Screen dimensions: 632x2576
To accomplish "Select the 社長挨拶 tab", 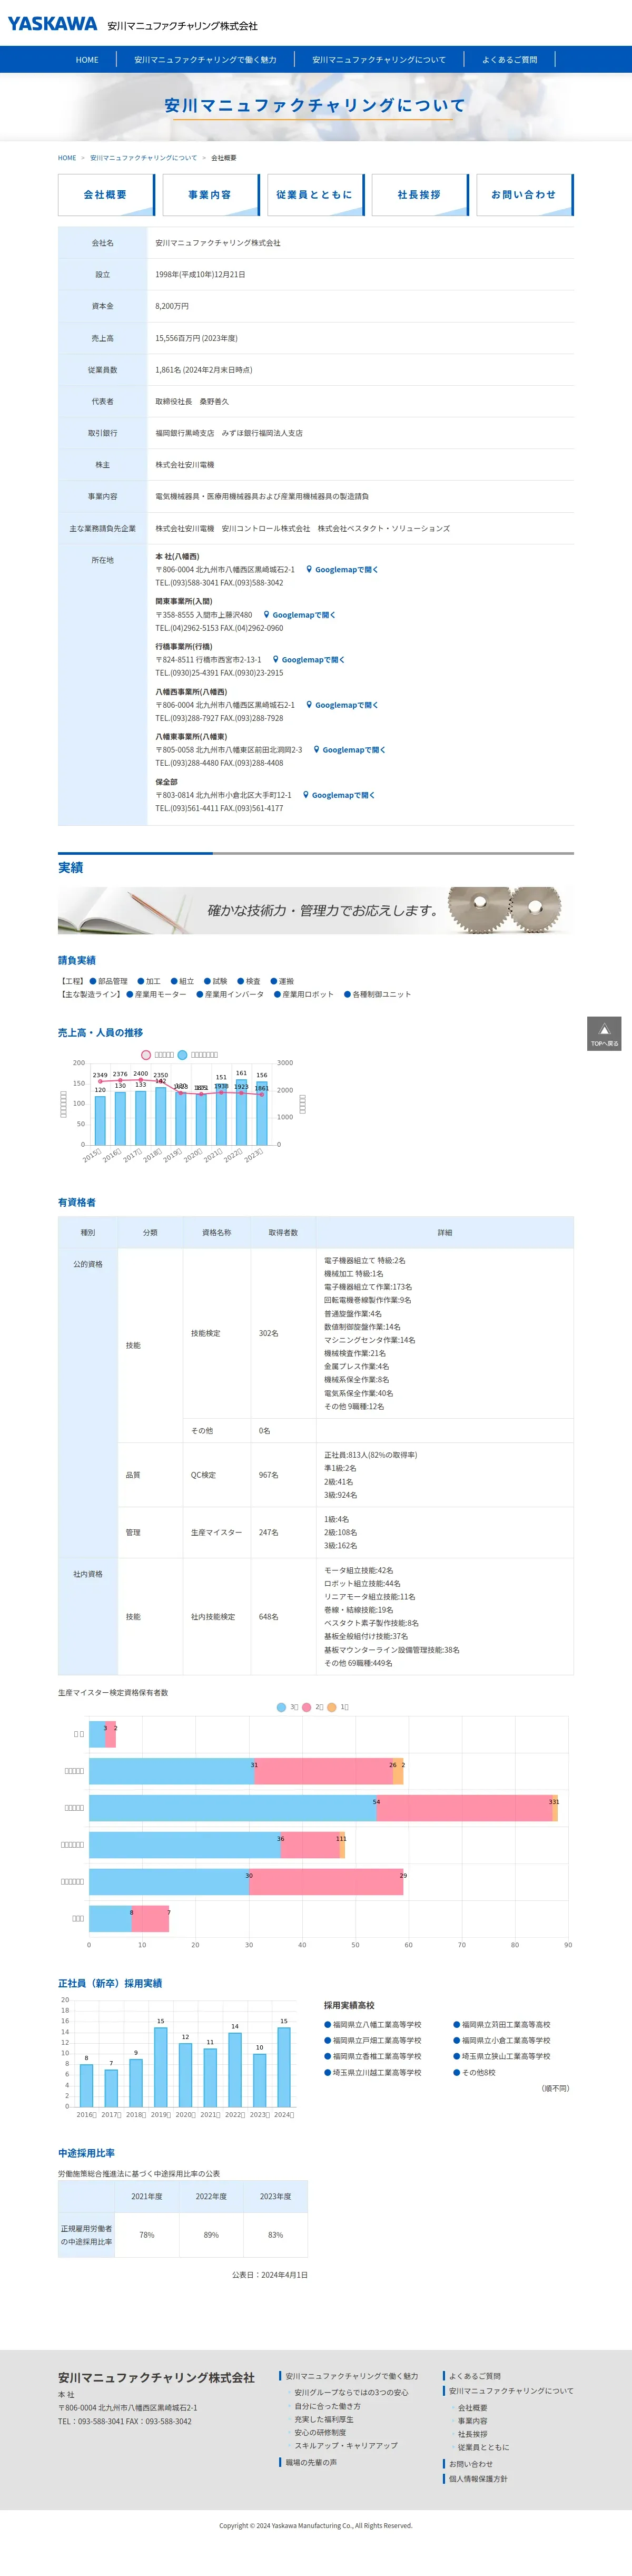I will pos(420,195).
